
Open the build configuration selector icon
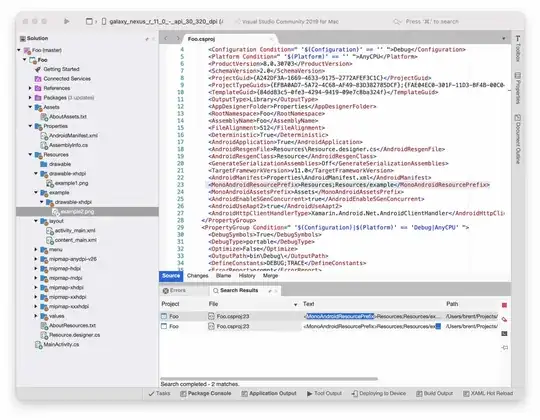(89, 21)
